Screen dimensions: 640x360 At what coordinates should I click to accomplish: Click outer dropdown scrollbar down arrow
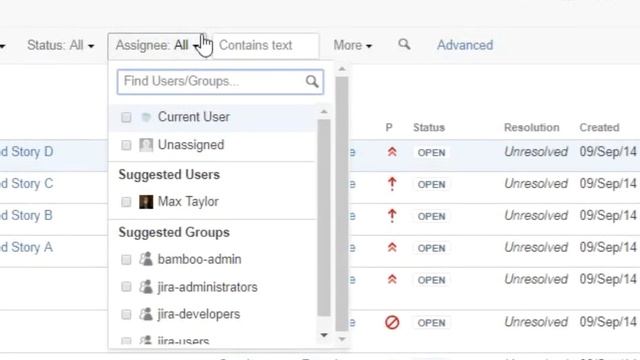pyautogui.click(x=342, y=339)
